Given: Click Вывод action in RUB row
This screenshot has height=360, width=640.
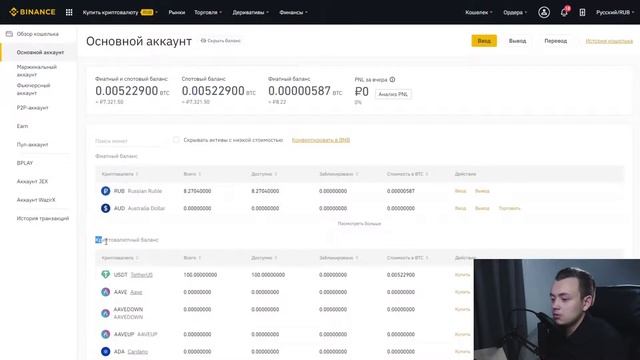Looking at the screenshot, I should pyautogui.click(x=482, y=191).
